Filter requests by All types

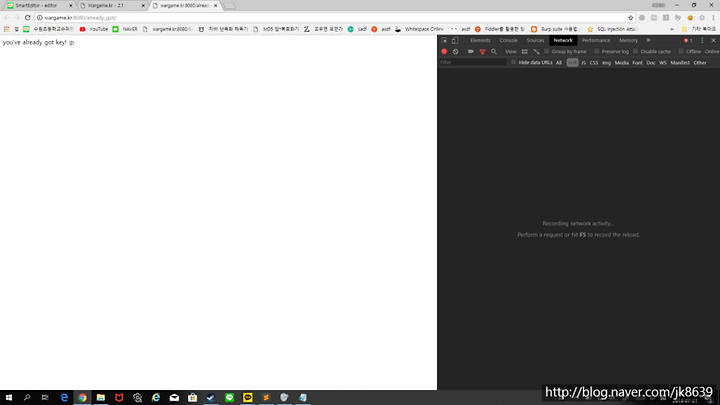point(558,62)
